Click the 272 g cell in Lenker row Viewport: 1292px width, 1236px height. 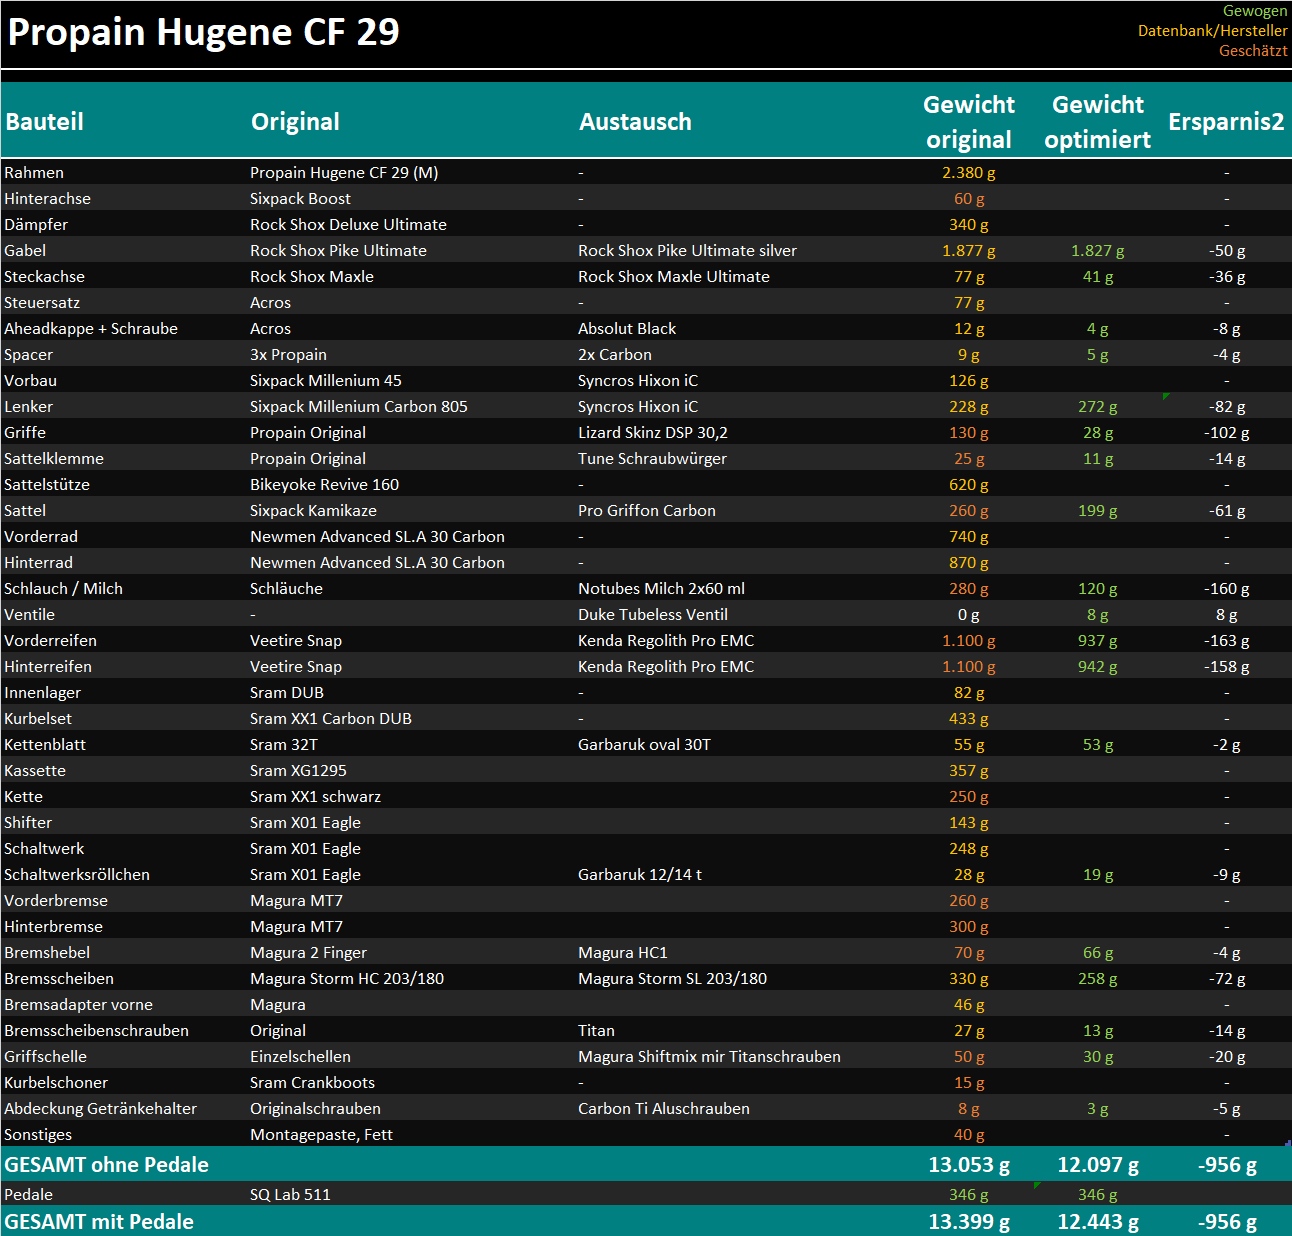(1098, 407)
